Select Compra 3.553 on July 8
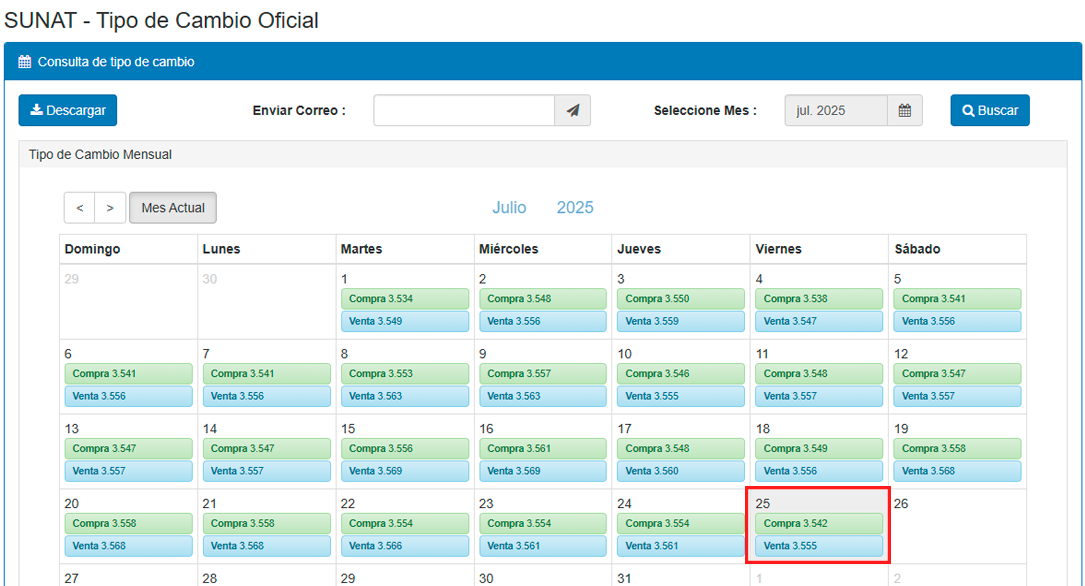 405,374
